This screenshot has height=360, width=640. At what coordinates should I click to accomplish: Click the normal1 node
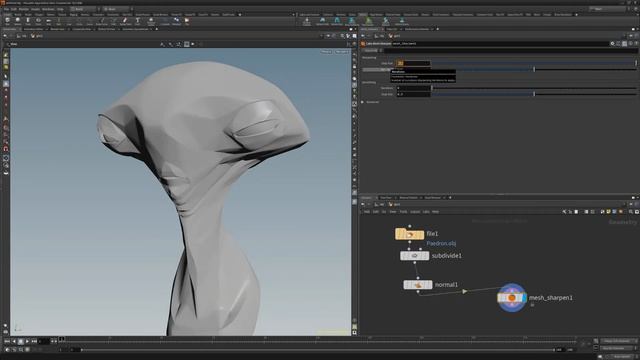pos(418,284)
